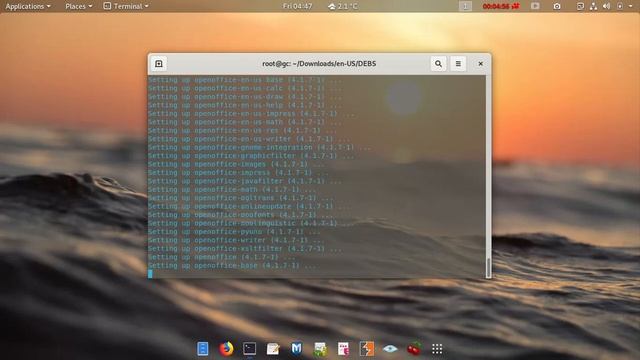Click the window list icon in system tray
This screenshot has height=360, width=640.
tap(580, 6)
